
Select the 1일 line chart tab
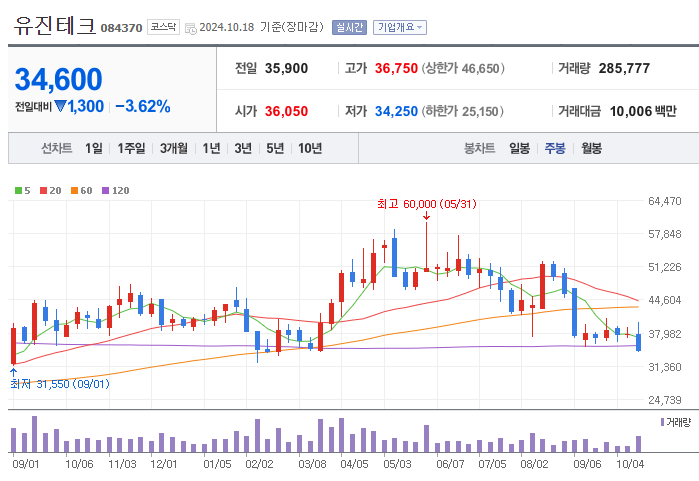click(94, 148)
